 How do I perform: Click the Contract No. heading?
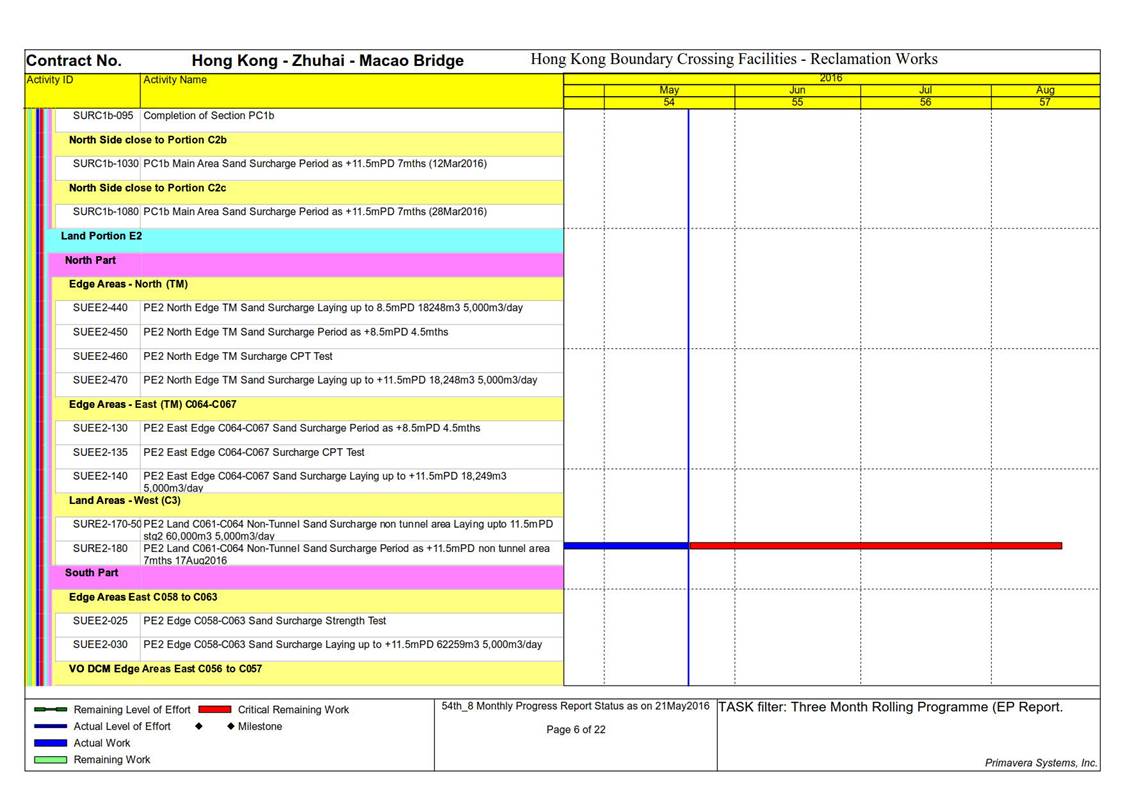click(x=74, y=61)
